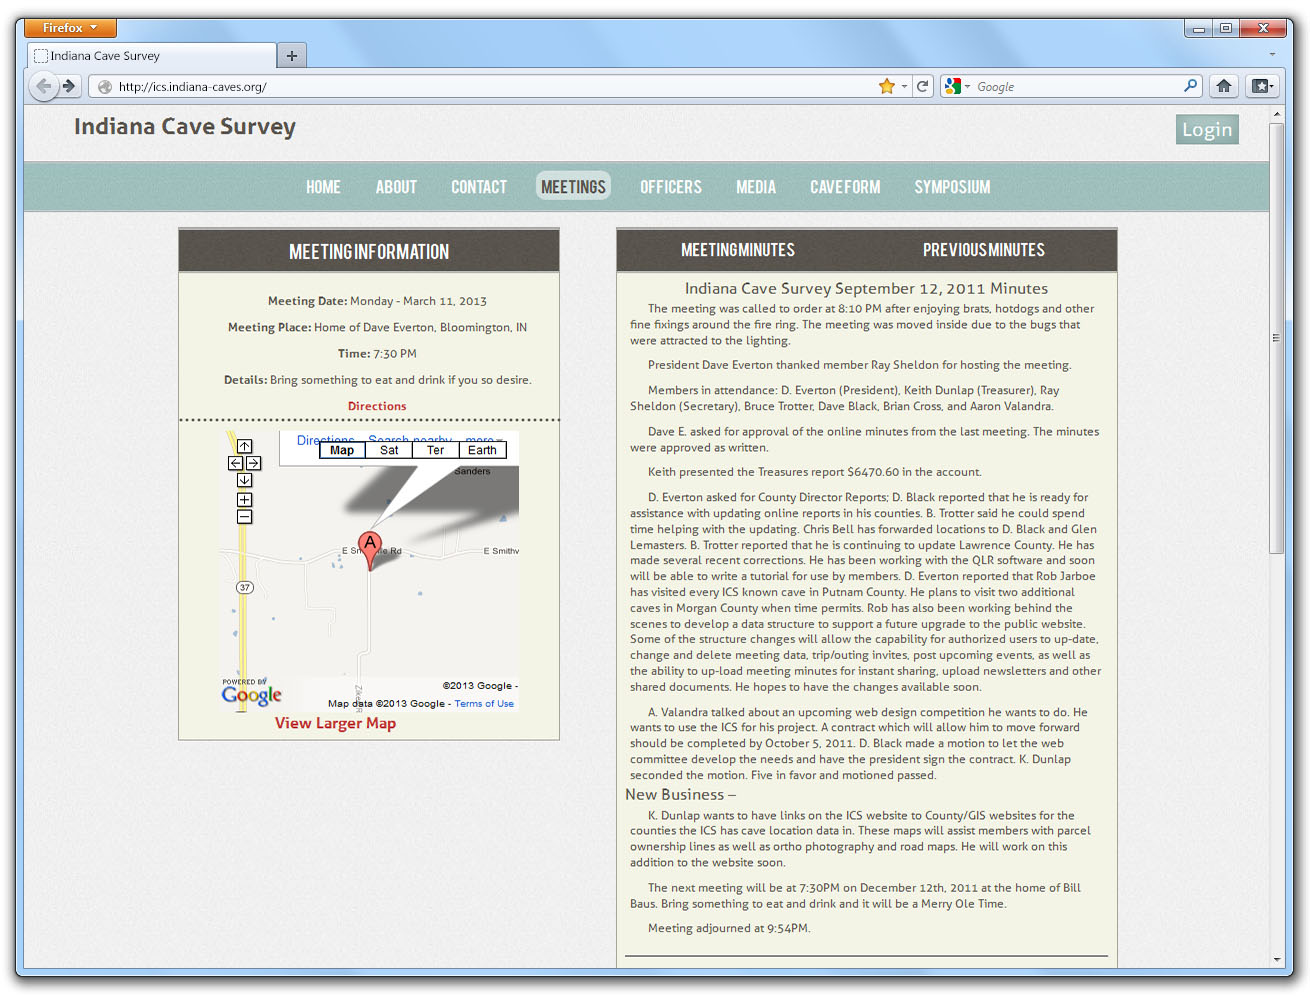1310x996 pixels.
Task: Open the MEETINGS nav item
Action: [x=573, y=187]
